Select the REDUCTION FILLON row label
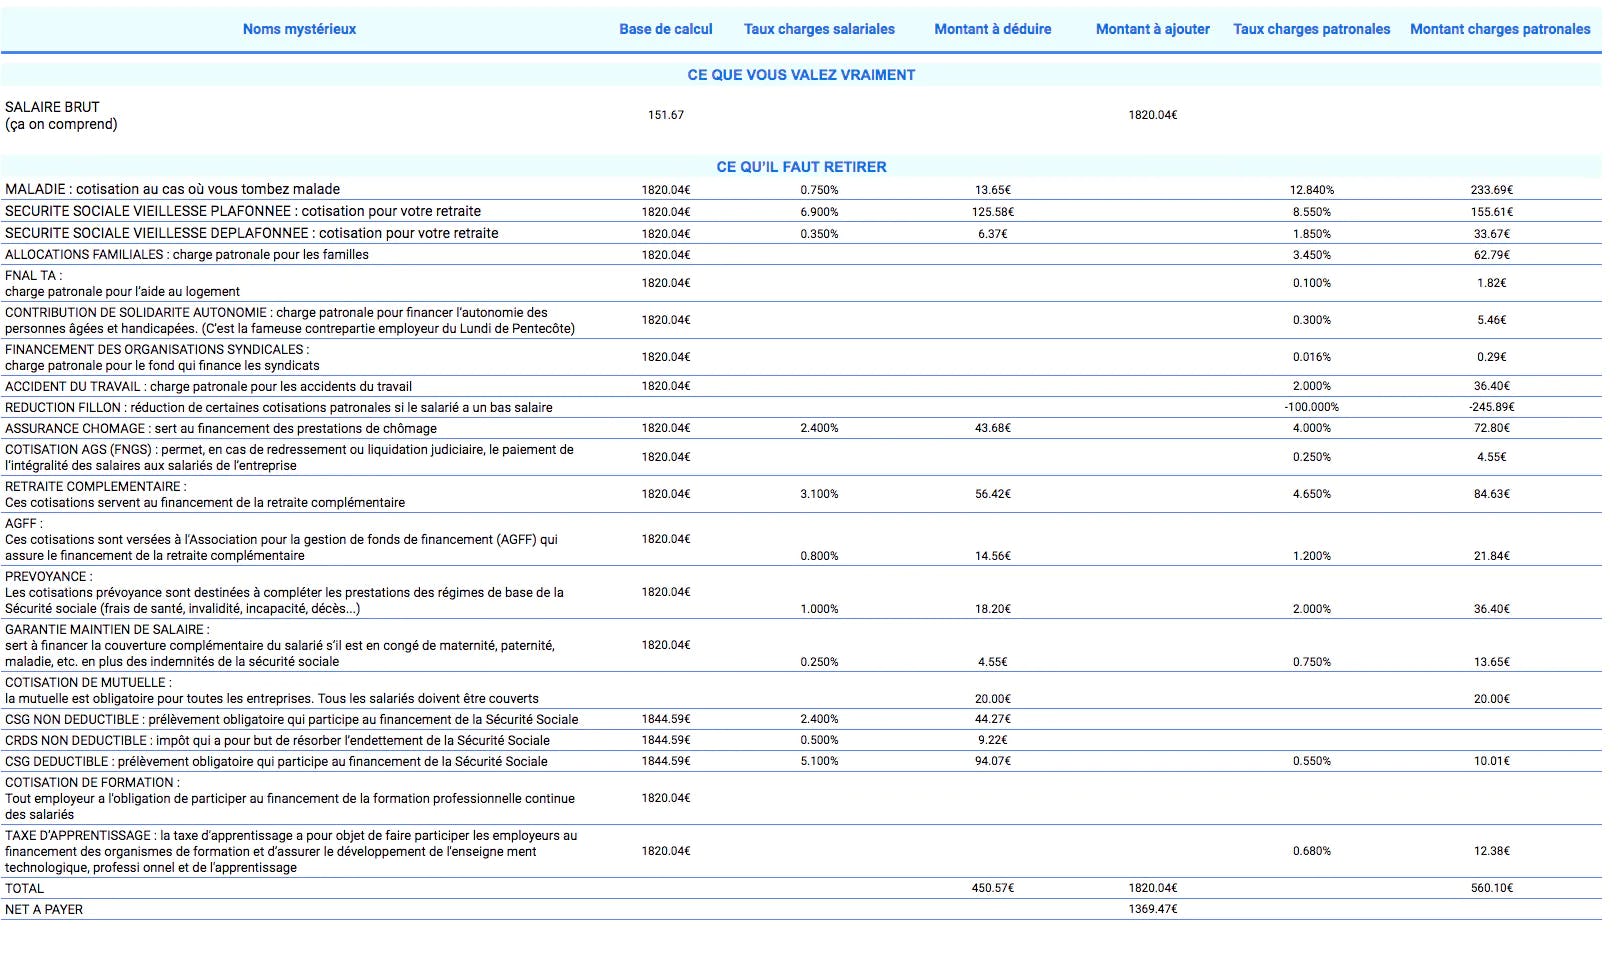The image size is (1618, 966). tap(279, 407)
